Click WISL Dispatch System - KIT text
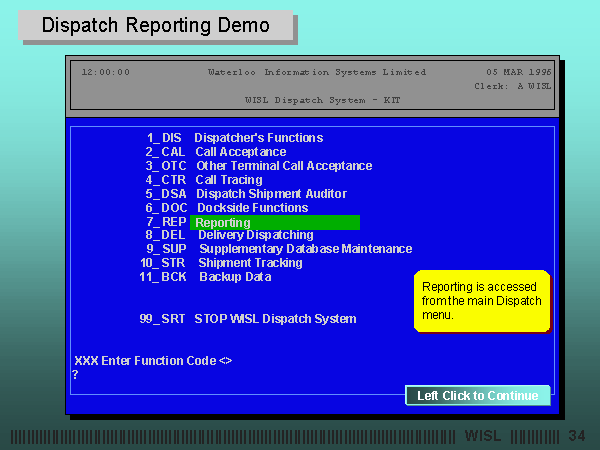600x450 pixels. click(x=323, y=100)
